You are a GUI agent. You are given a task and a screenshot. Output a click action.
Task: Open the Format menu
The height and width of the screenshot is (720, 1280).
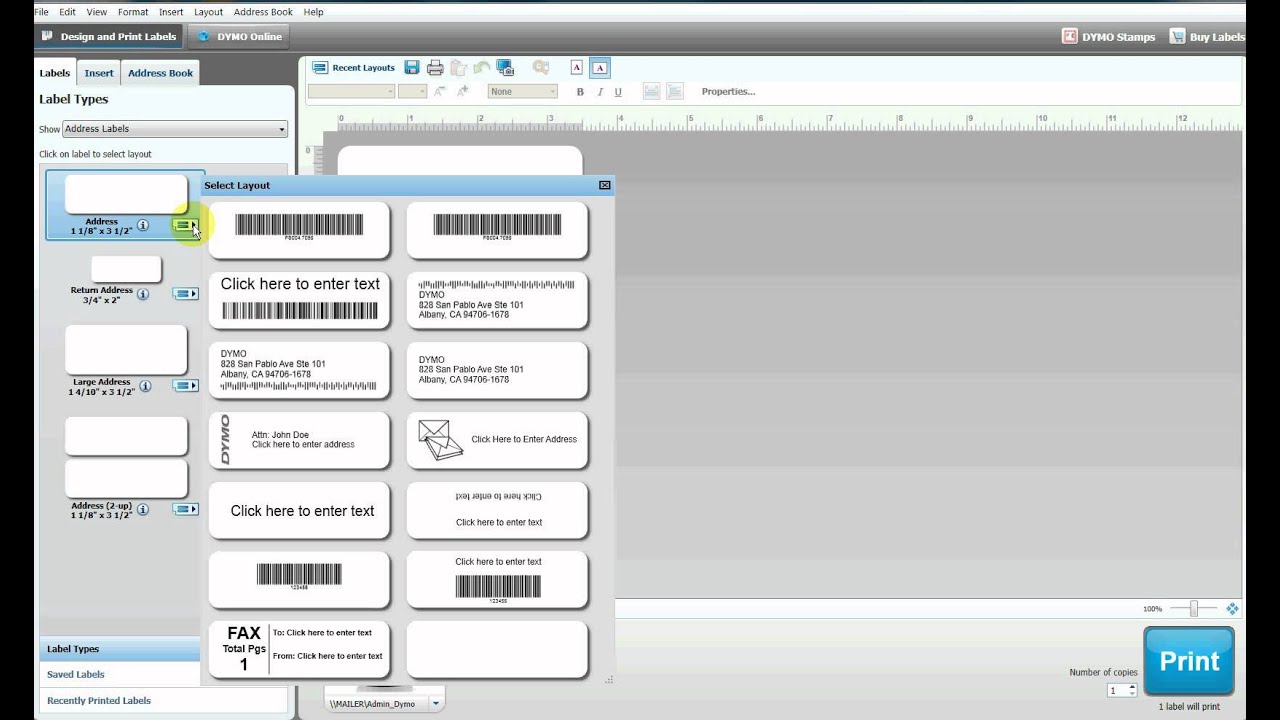[133, 12]
